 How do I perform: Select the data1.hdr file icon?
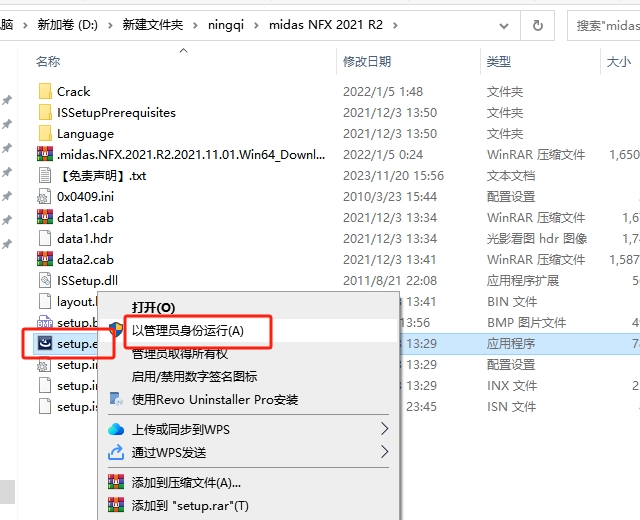tap(45, 238)
